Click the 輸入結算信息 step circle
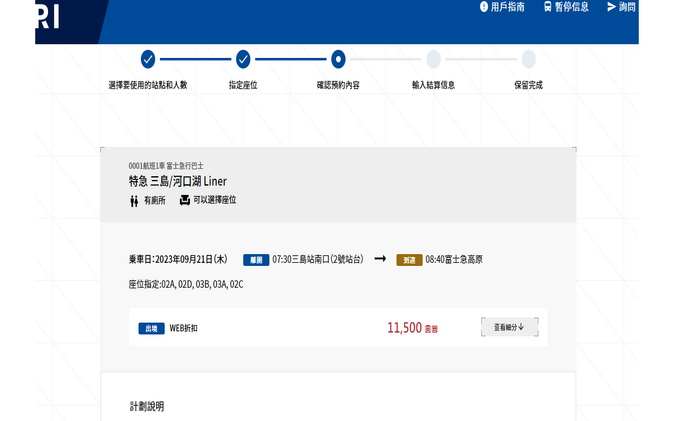The width and height of the screenshot is (674, 421). point(433,59)
